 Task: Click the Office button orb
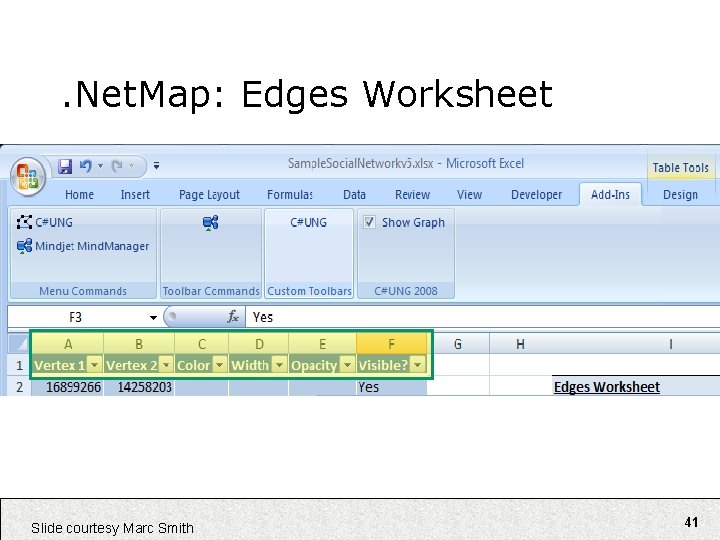pyautogui.click(x=28, y=177)
